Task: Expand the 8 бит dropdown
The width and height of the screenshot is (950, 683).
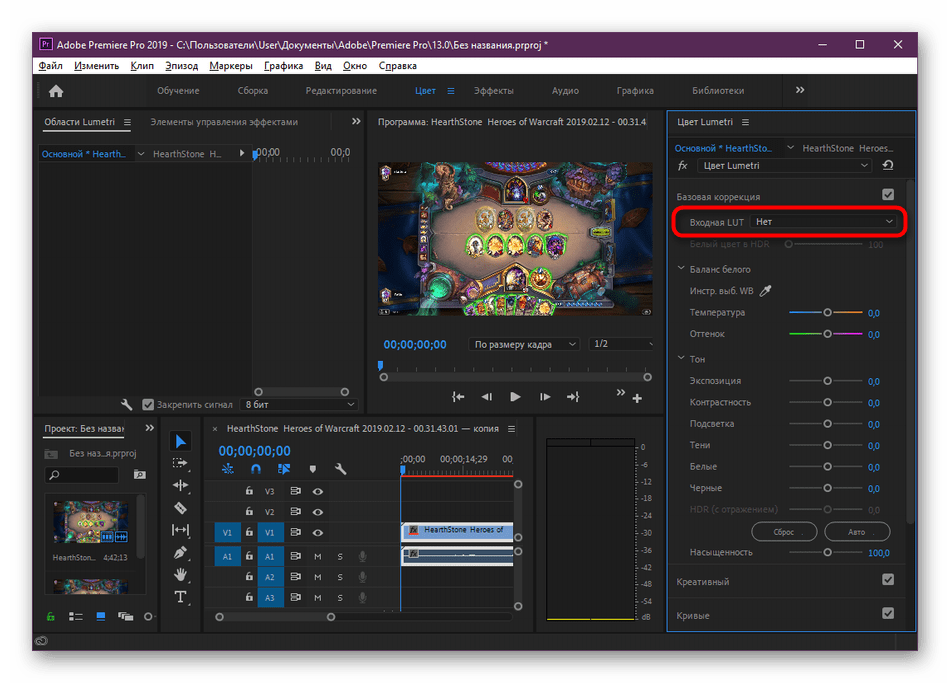Action: [x=299, y=405]
